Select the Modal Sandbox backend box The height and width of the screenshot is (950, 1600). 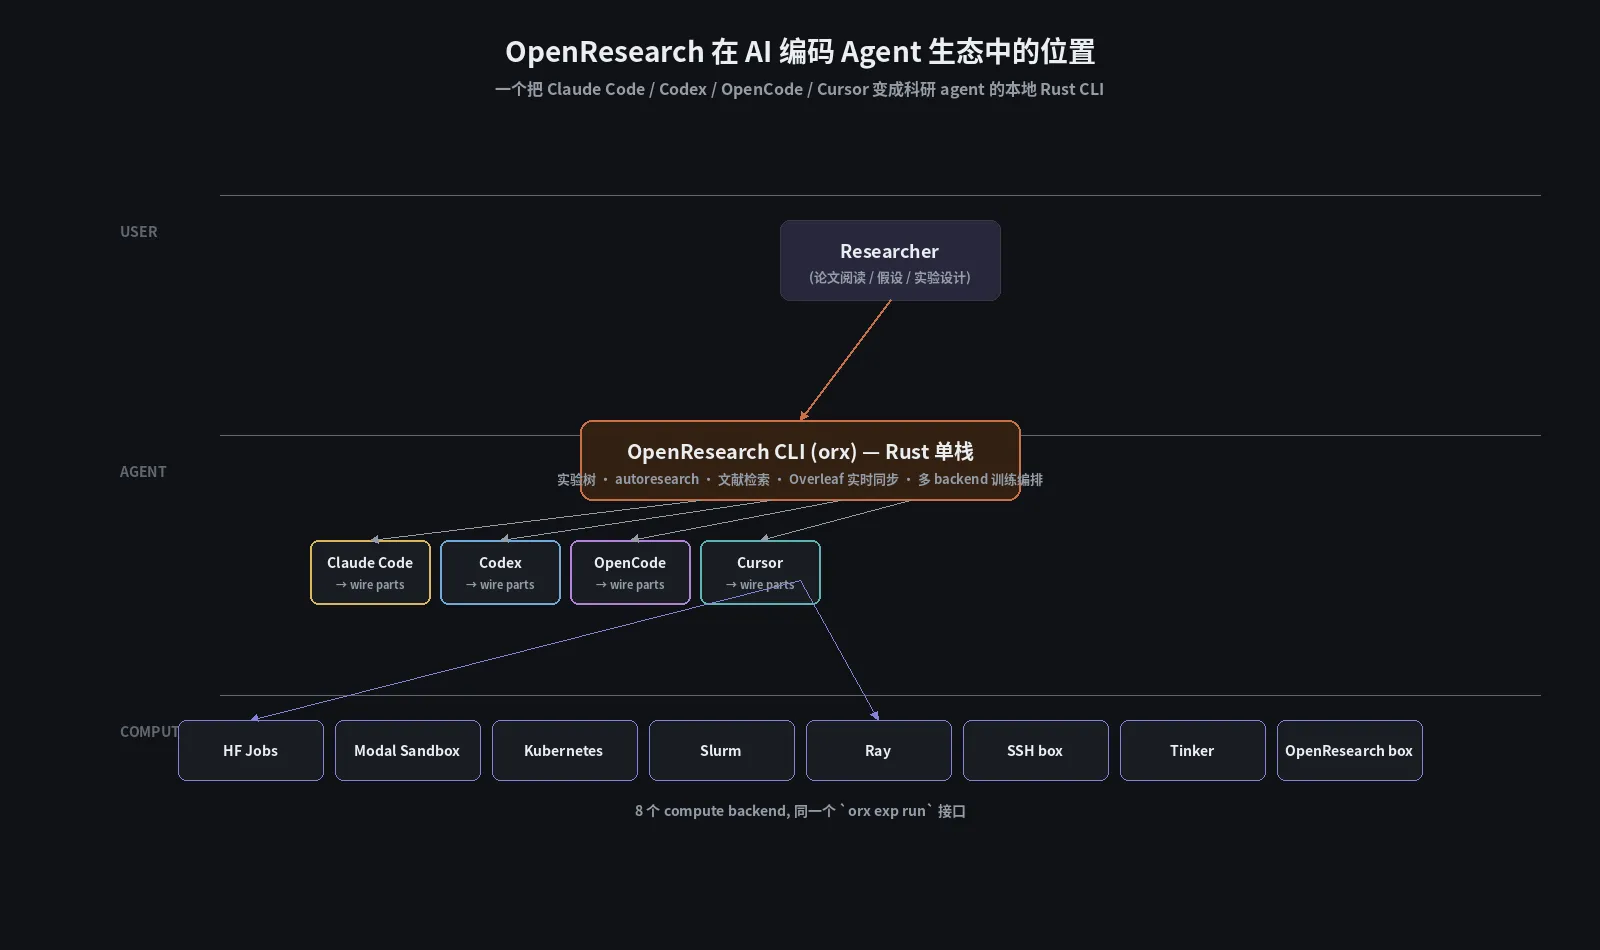pos(408,750)
